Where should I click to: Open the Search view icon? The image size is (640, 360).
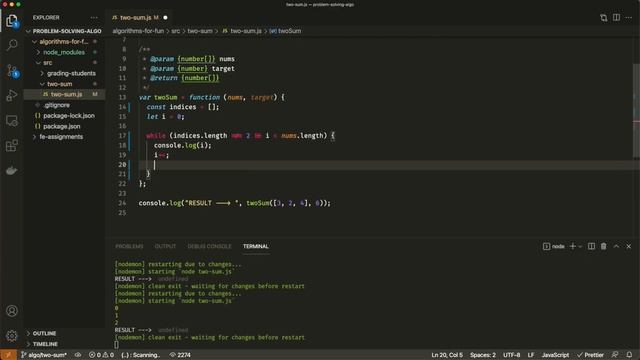[11, 45]
